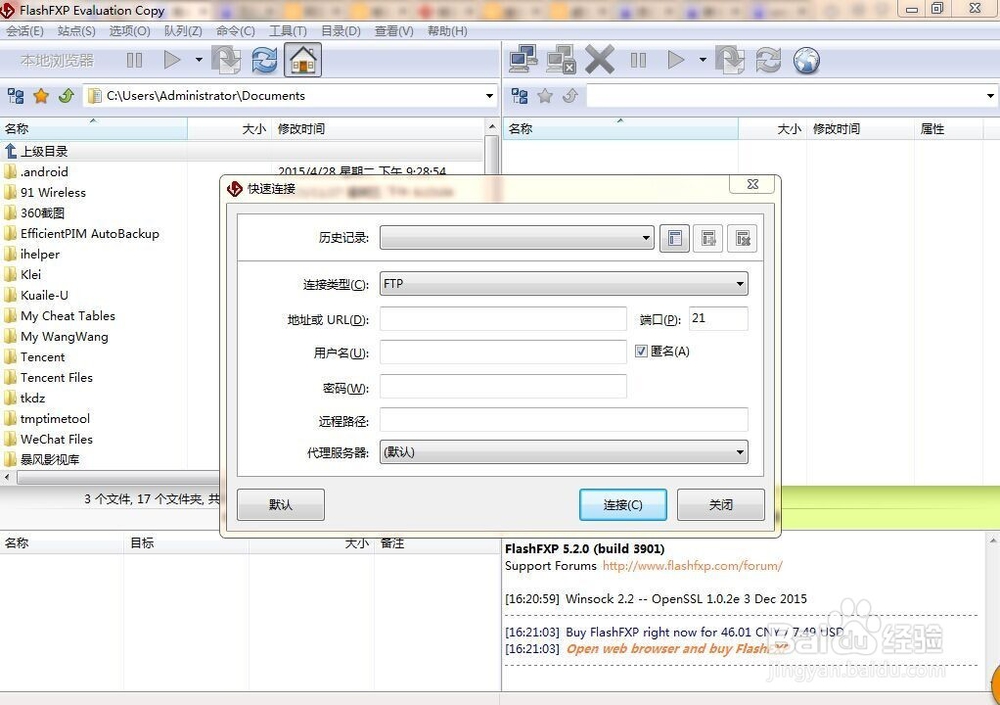Select the WeChat Files folder
Screen dimensions: 1000x705
[56, 440]
